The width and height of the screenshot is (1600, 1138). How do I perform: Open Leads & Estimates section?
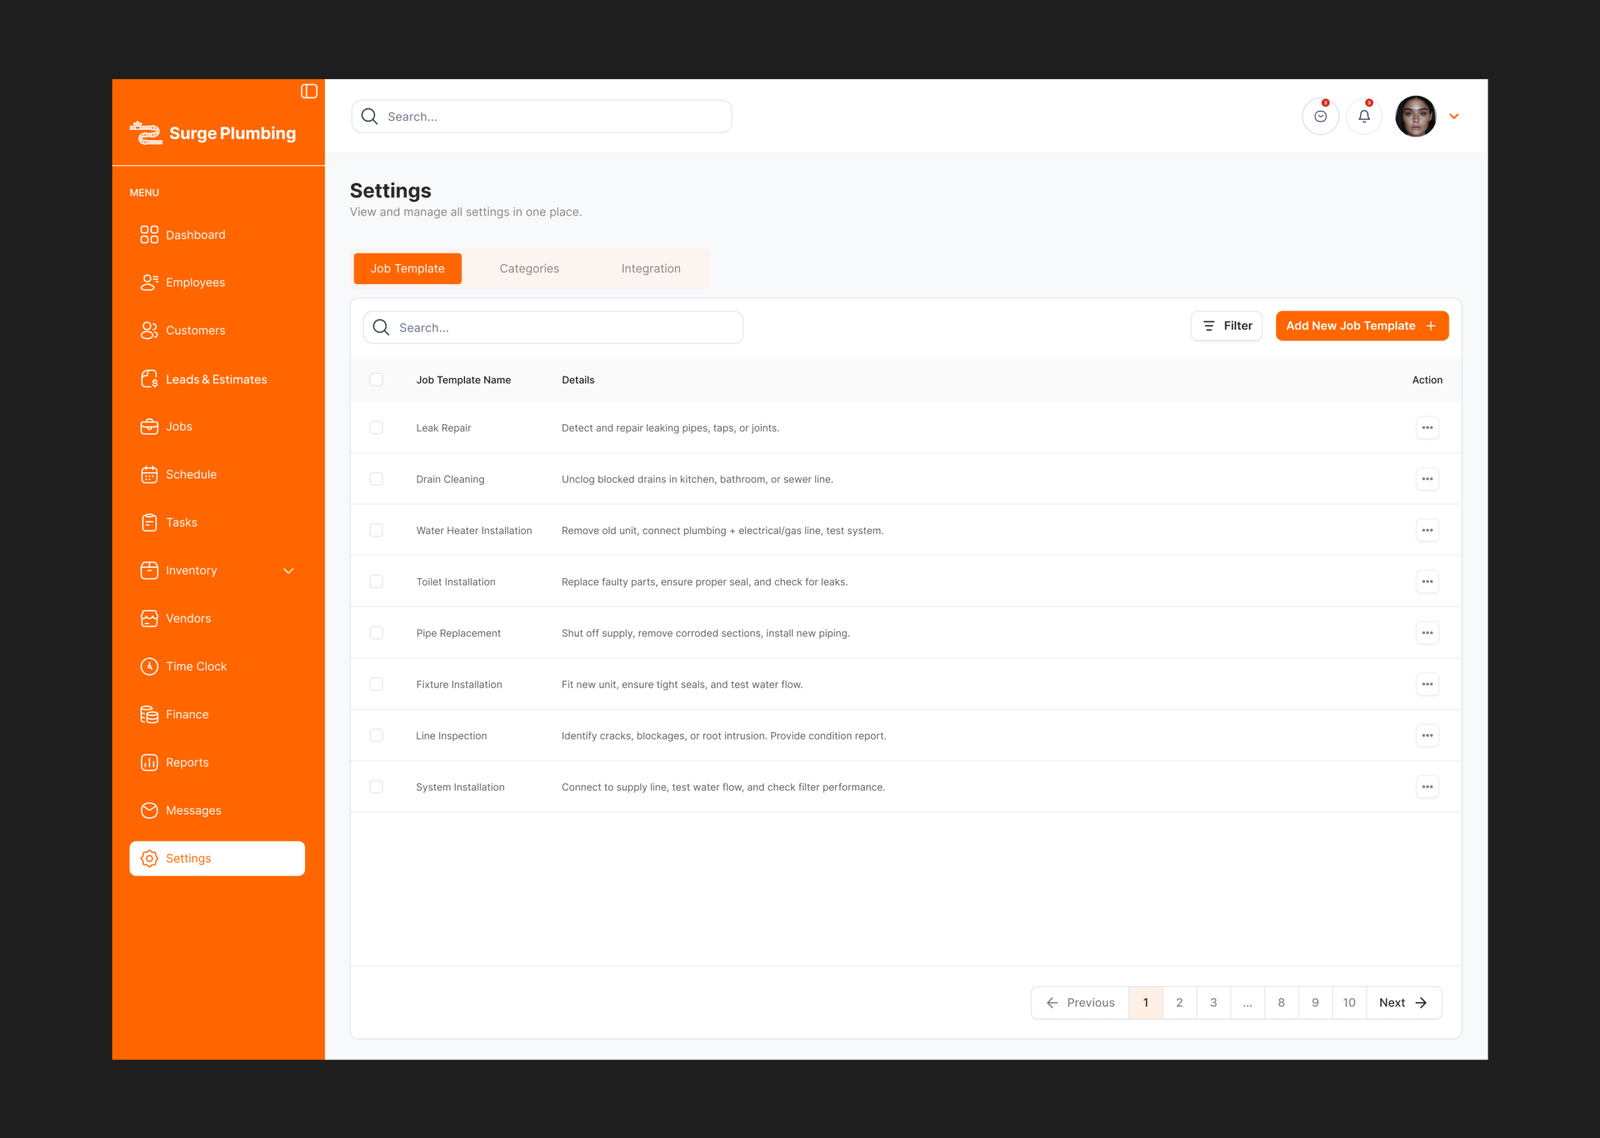tap(216, 380)
